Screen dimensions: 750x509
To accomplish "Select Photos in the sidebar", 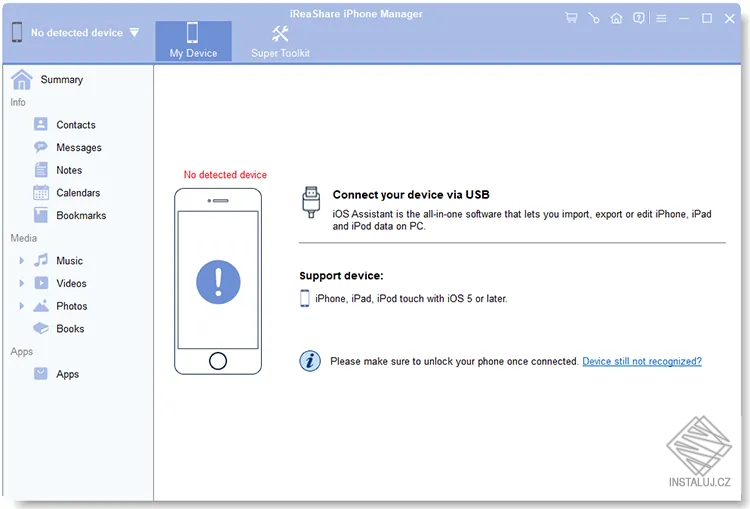I will (x=72, y=306).
